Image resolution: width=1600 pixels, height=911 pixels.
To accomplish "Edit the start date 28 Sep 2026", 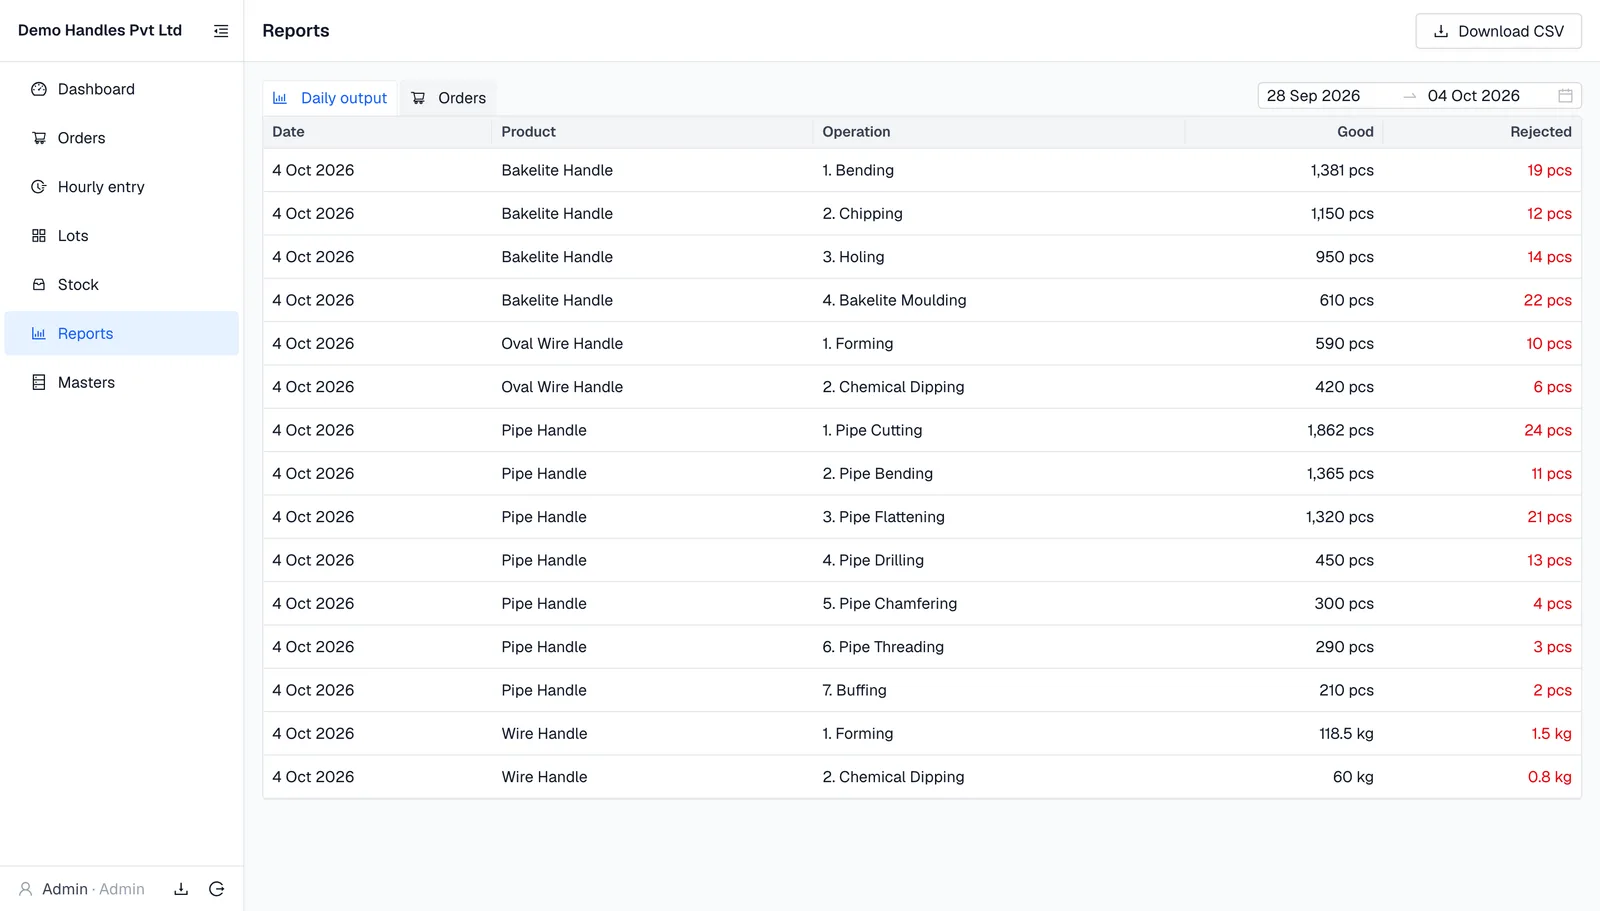I will (x=1313, y=96).
